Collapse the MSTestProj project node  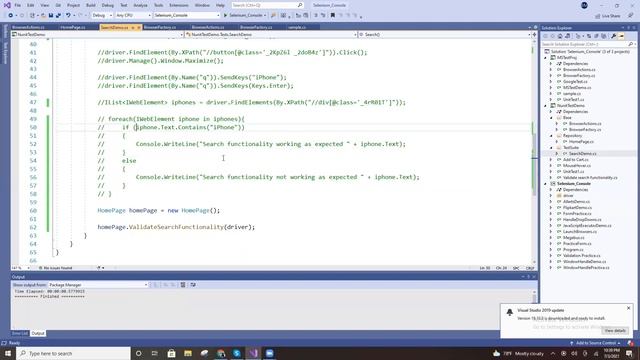click(546, 58)
